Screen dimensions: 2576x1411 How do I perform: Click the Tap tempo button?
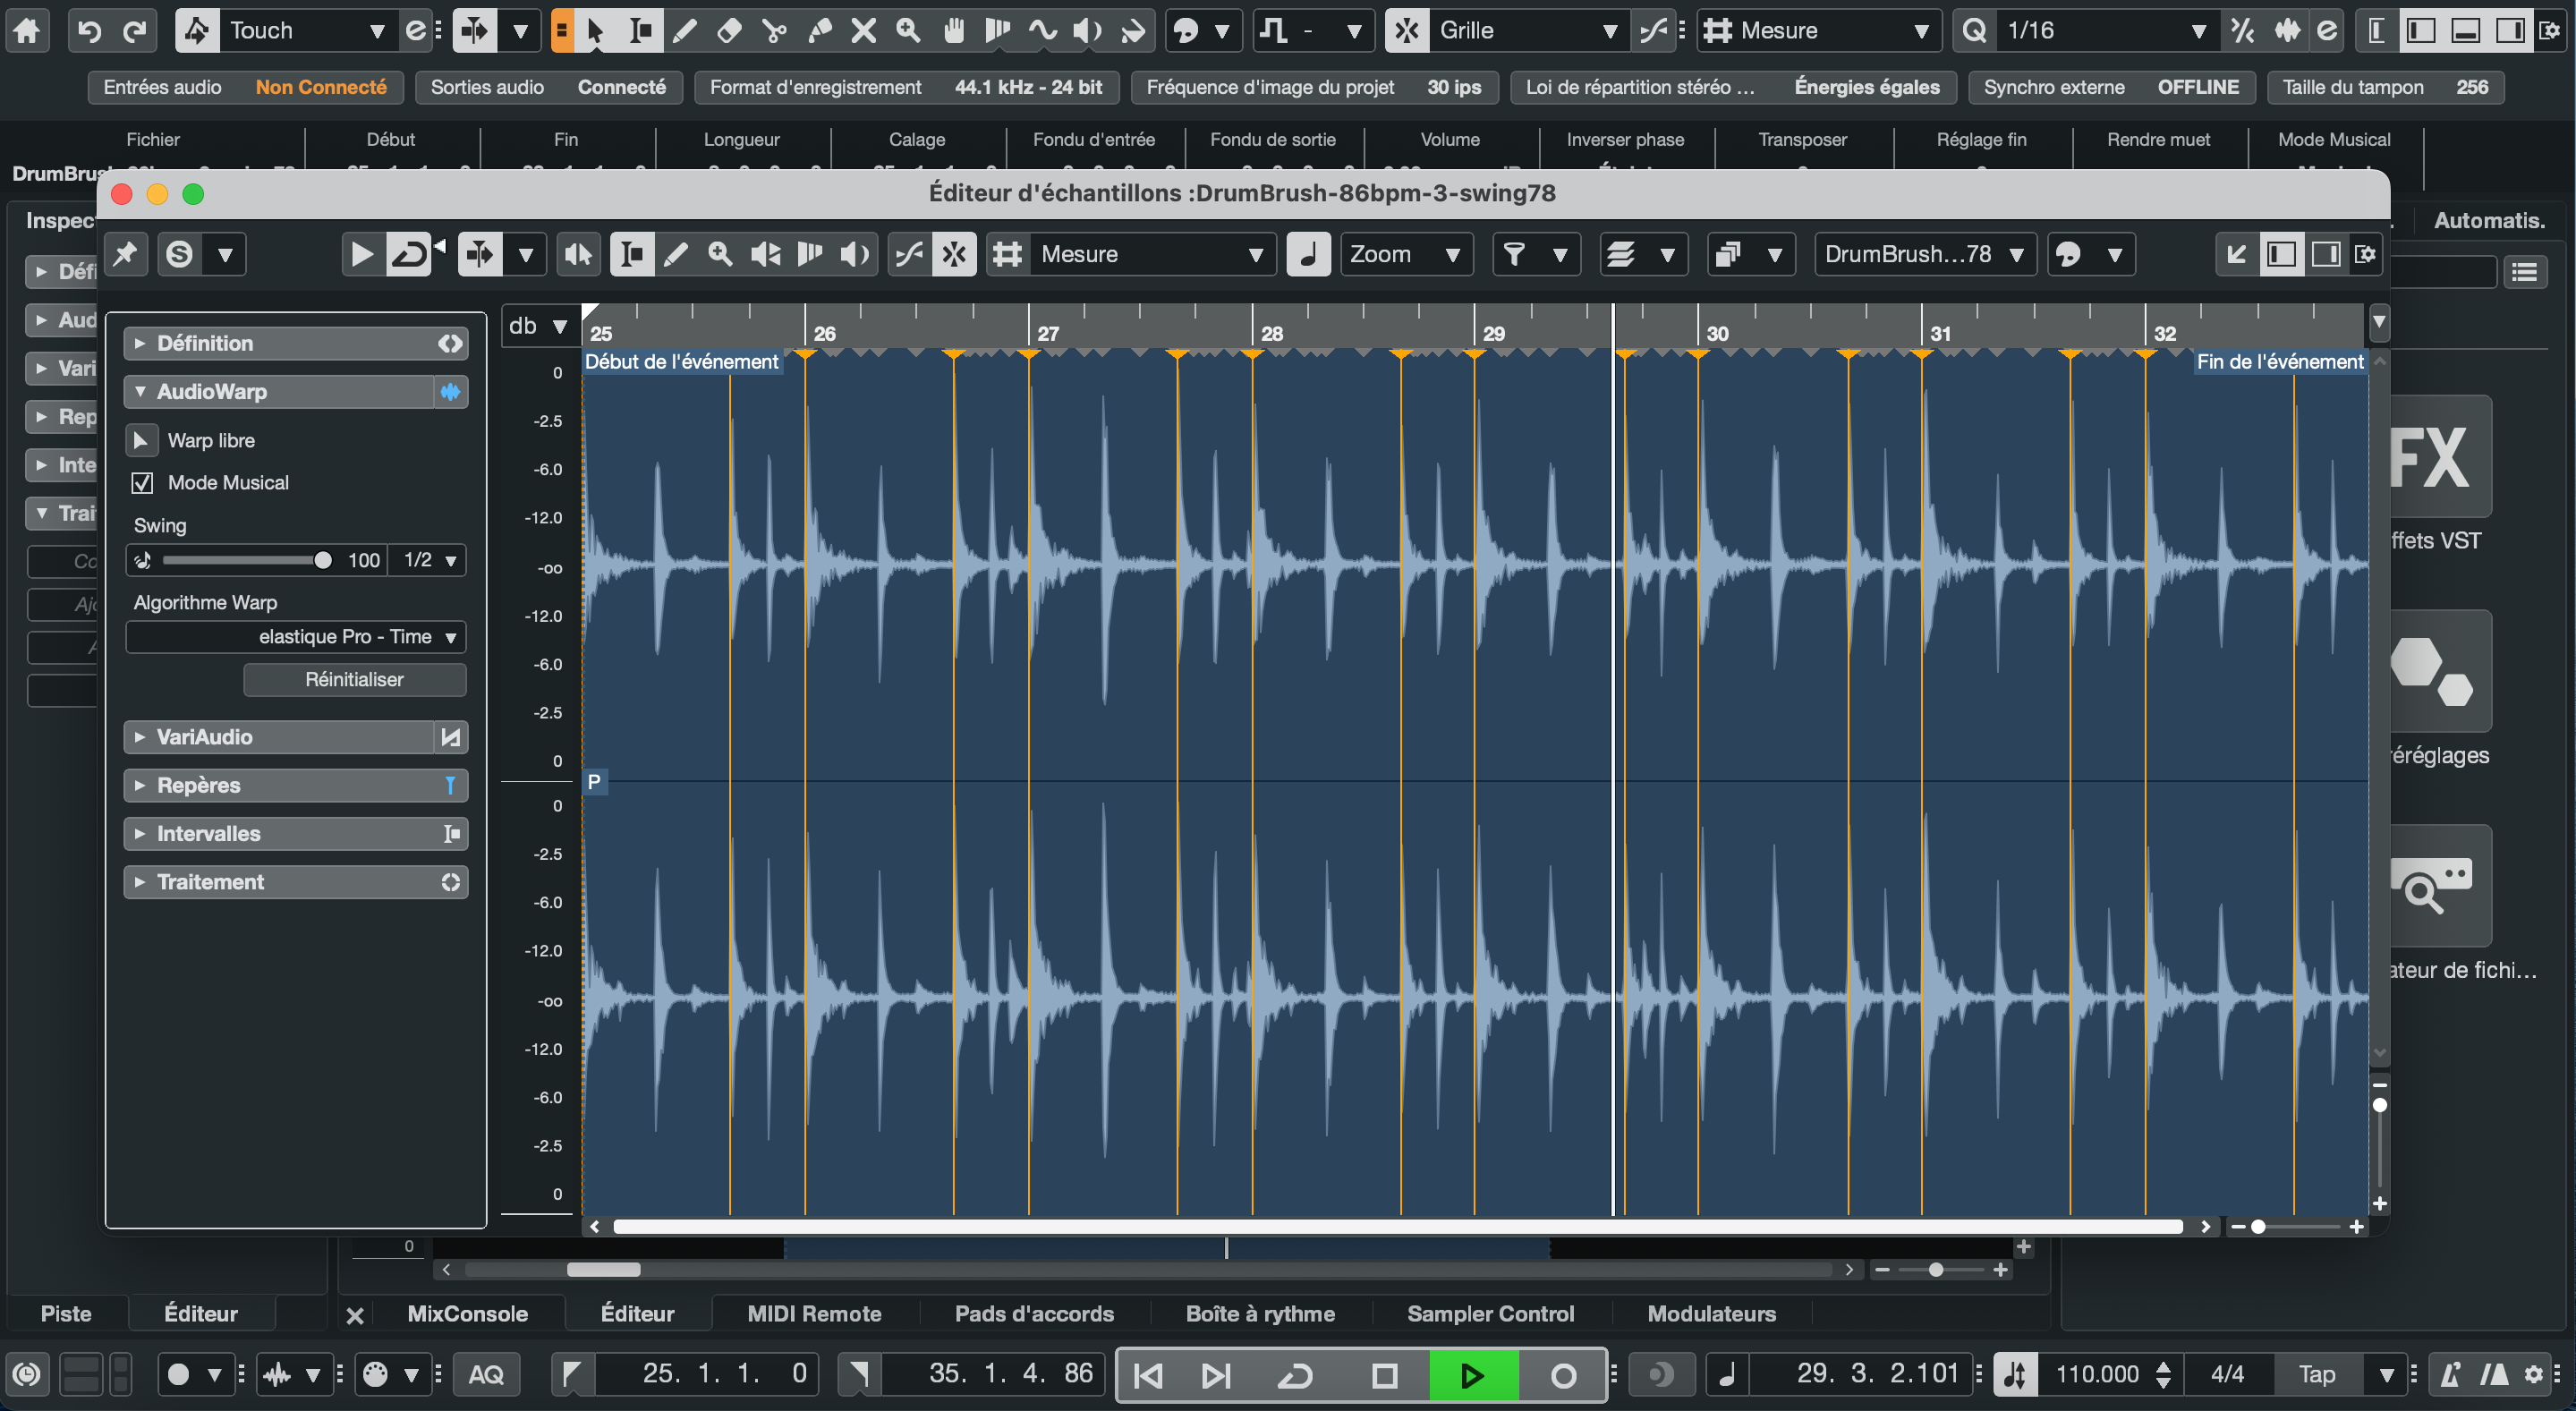pyautogui.click(x=2316, y=1375)
